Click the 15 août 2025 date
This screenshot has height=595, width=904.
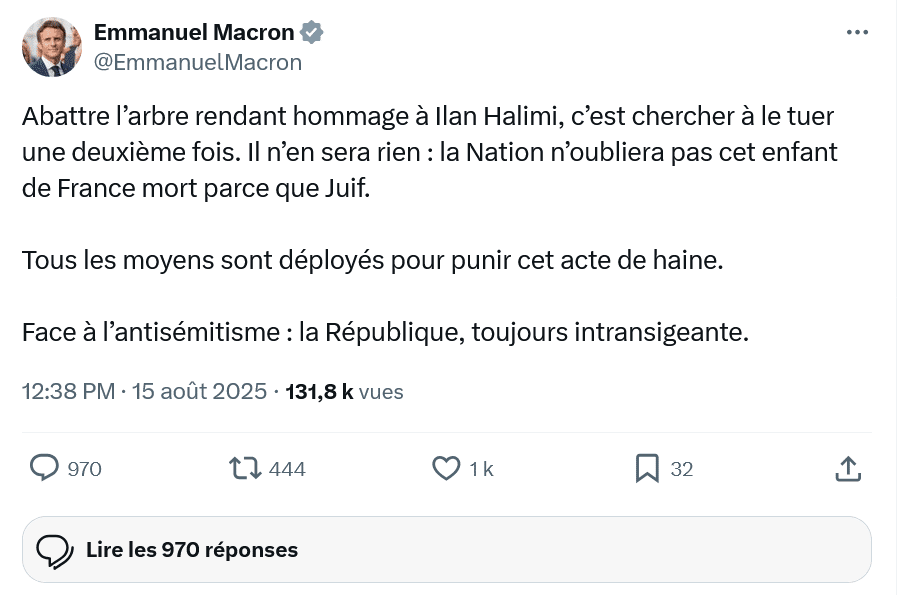[199, 391]
